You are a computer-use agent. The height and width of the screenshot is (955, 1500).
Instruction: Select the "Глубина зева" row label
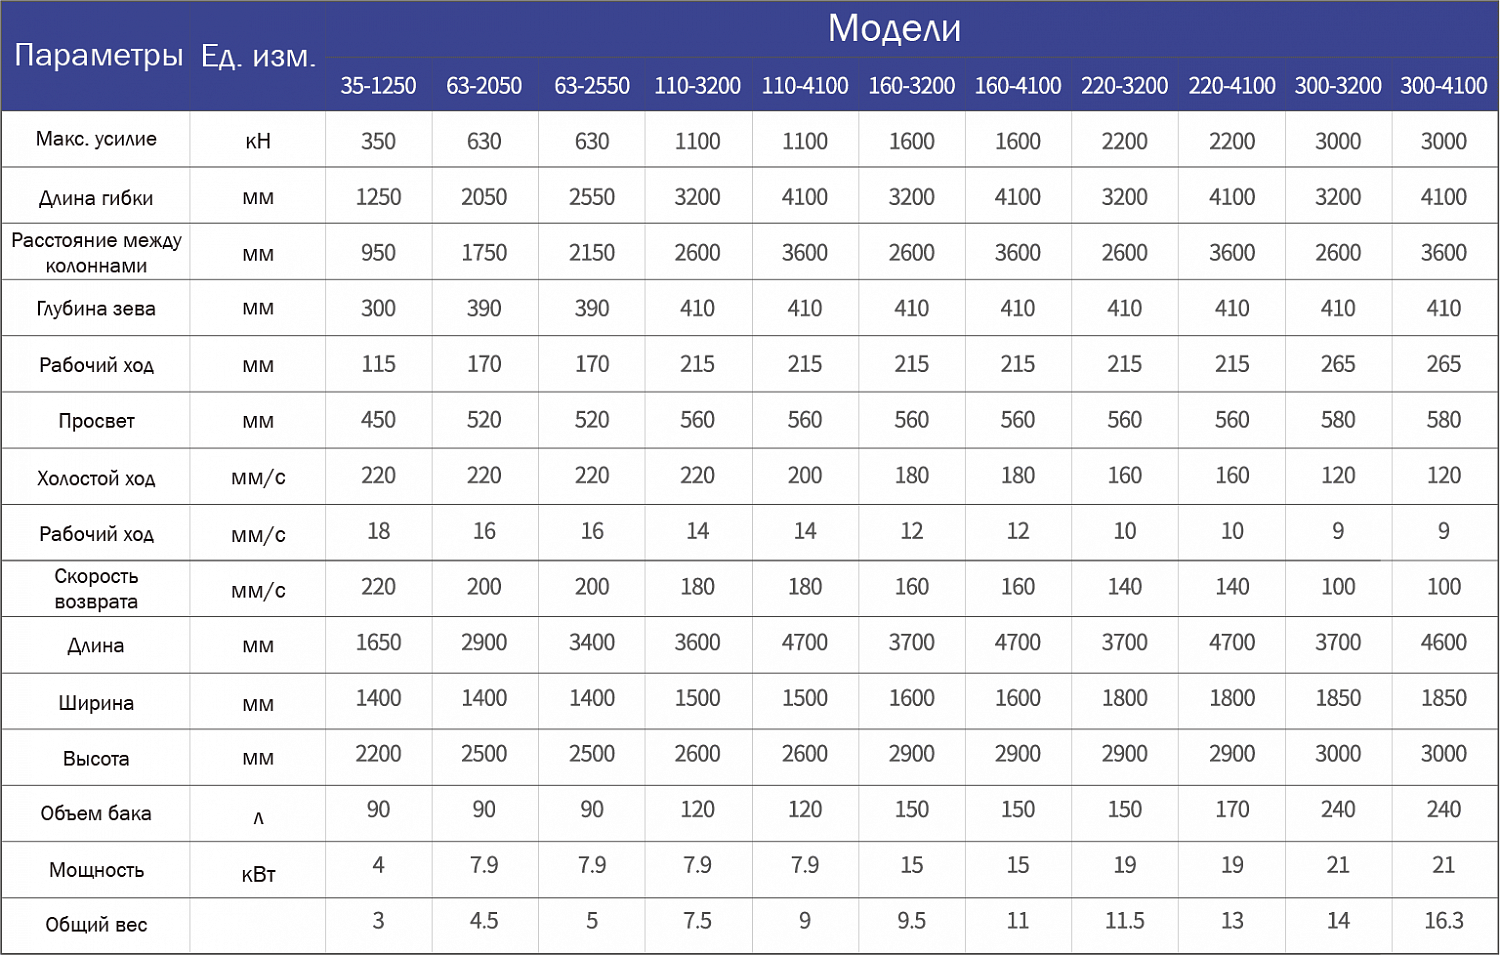click(96, 309)
